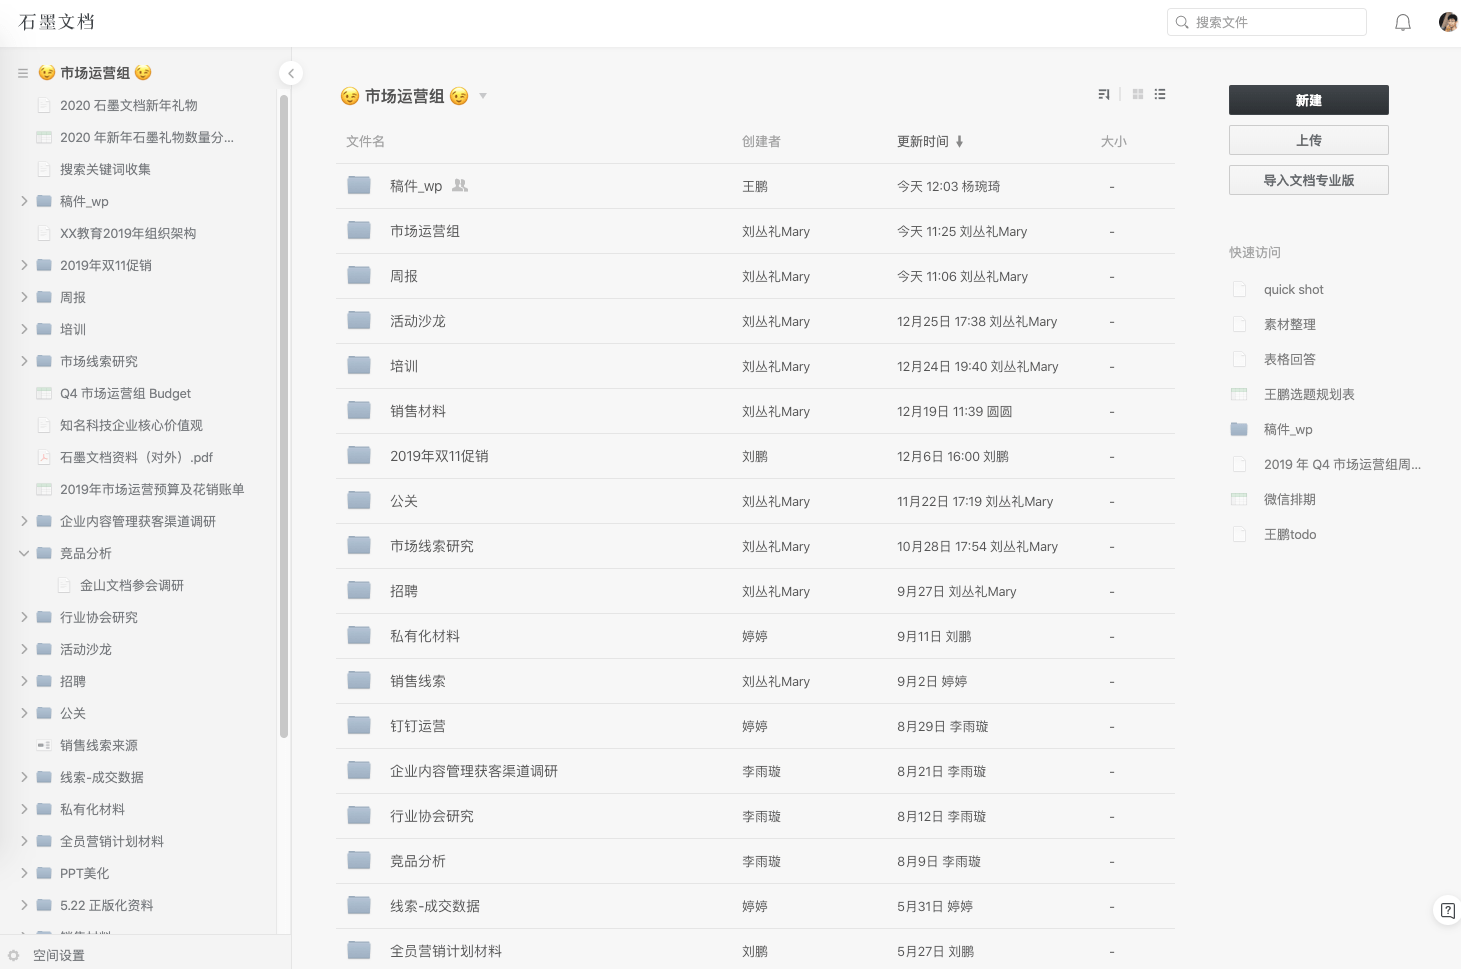
Task: Click the sort arrow next to 更新时间
Action: click(959, 141)
